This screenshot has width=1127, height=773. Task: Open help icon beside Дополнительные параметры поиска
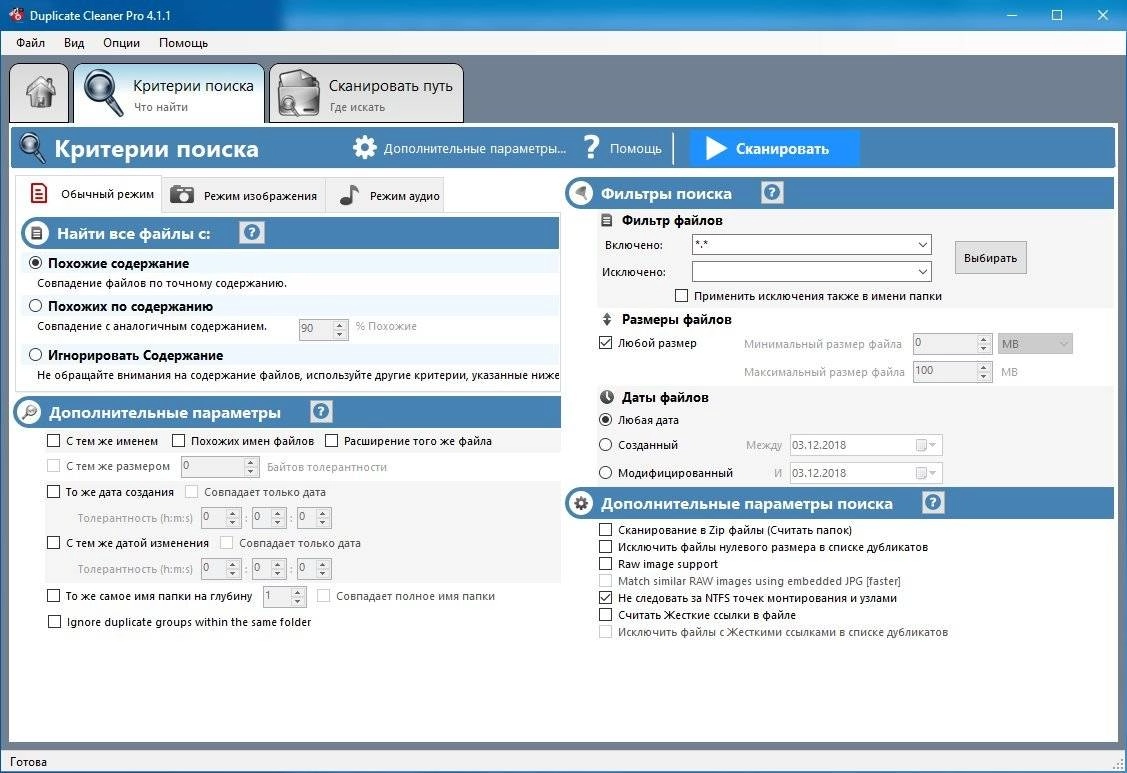point(932,503)
